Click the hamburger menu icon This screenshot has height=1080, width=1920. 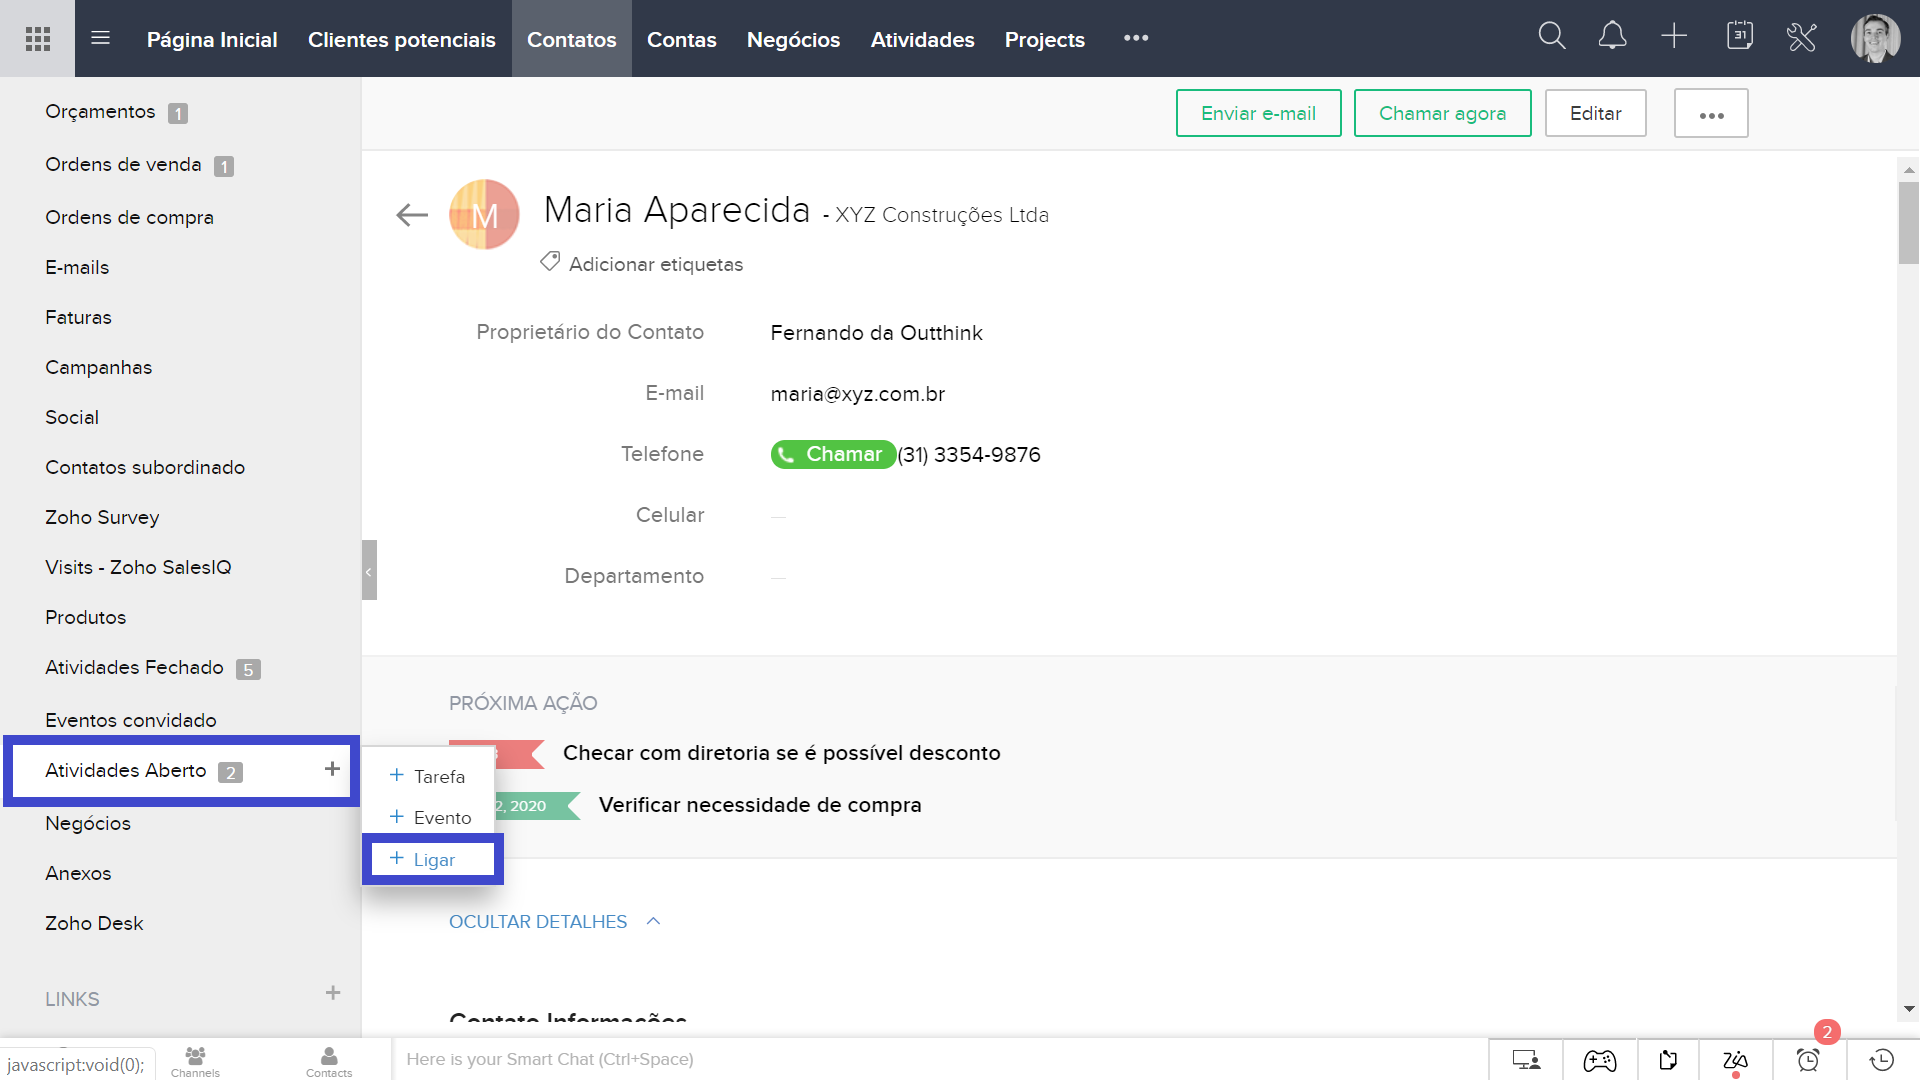100,39
